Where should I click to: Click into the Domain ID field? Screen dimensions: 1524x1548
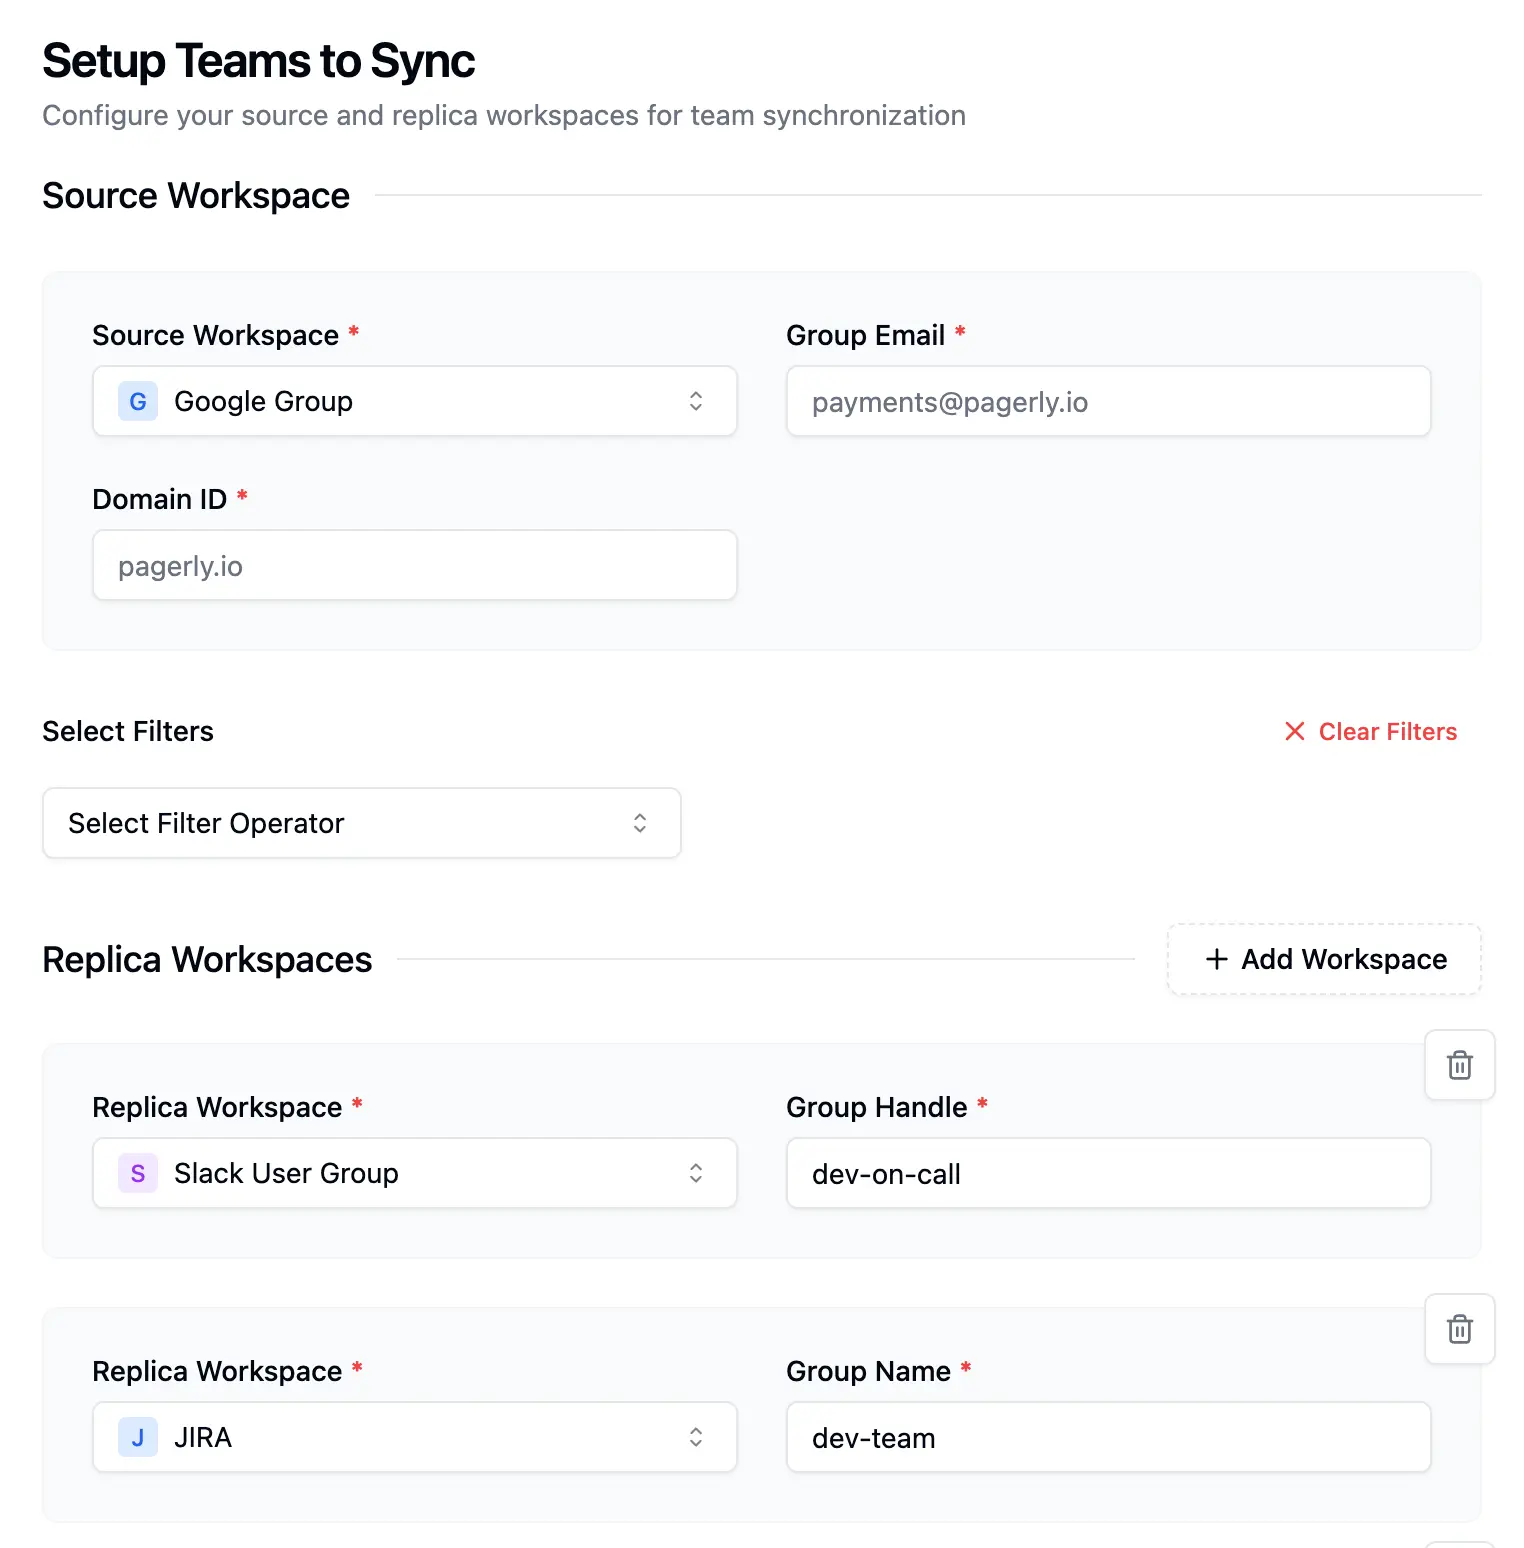414,566
